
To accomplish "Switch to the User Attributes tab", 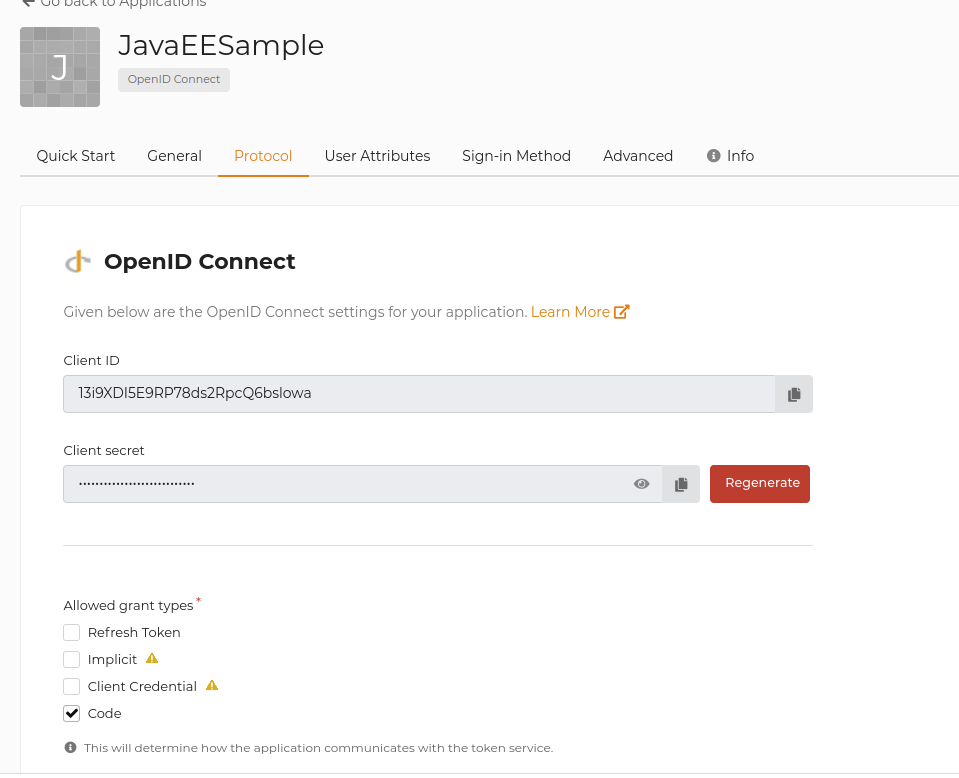I will (x=377, y=155).
